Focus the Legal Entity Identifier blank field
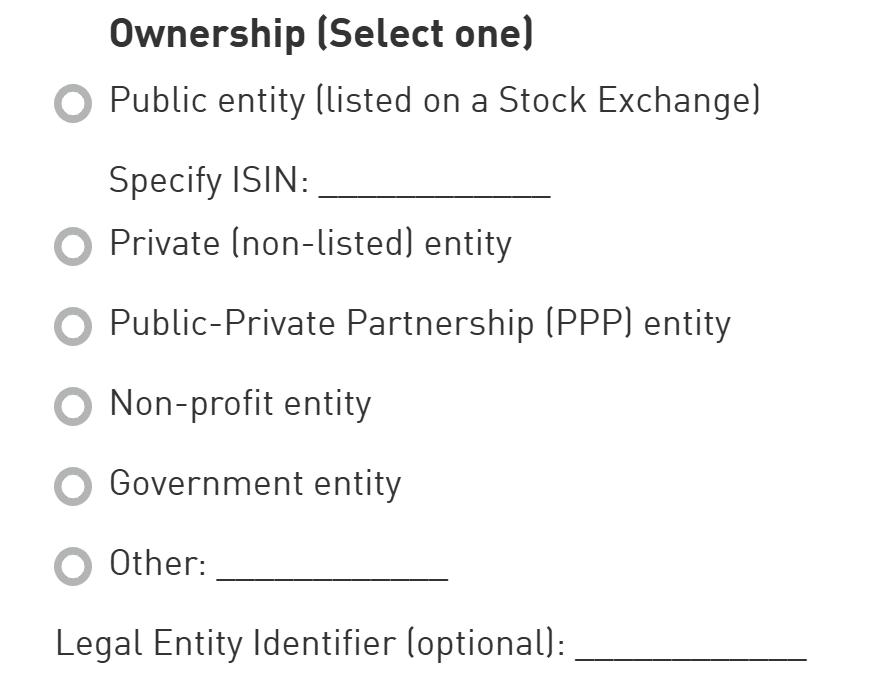Viewport: 885px width, 688px height. [691, 646]
